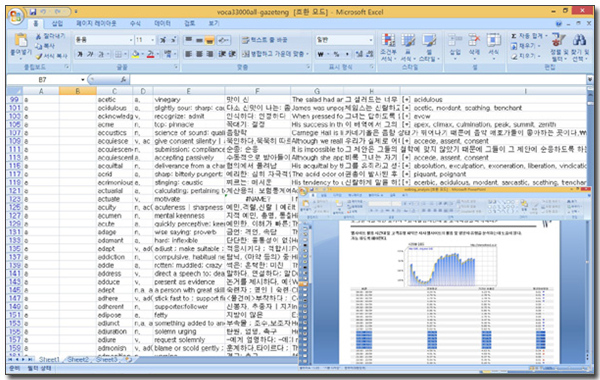
Task: Toggle bold formatting in the font group
Action: (80, 54)
